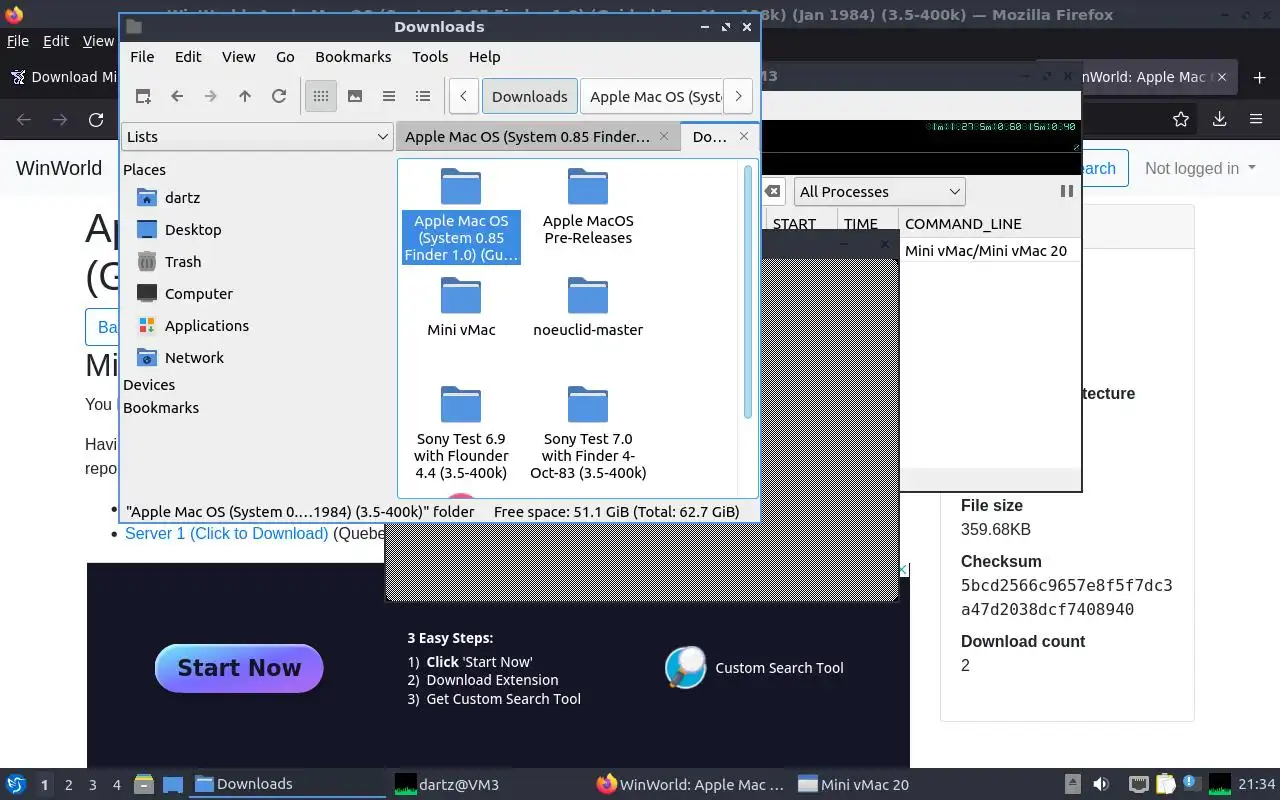The image size is (1280, 800).
Task: Open the View menu in file manager
Action: point(238,57)
